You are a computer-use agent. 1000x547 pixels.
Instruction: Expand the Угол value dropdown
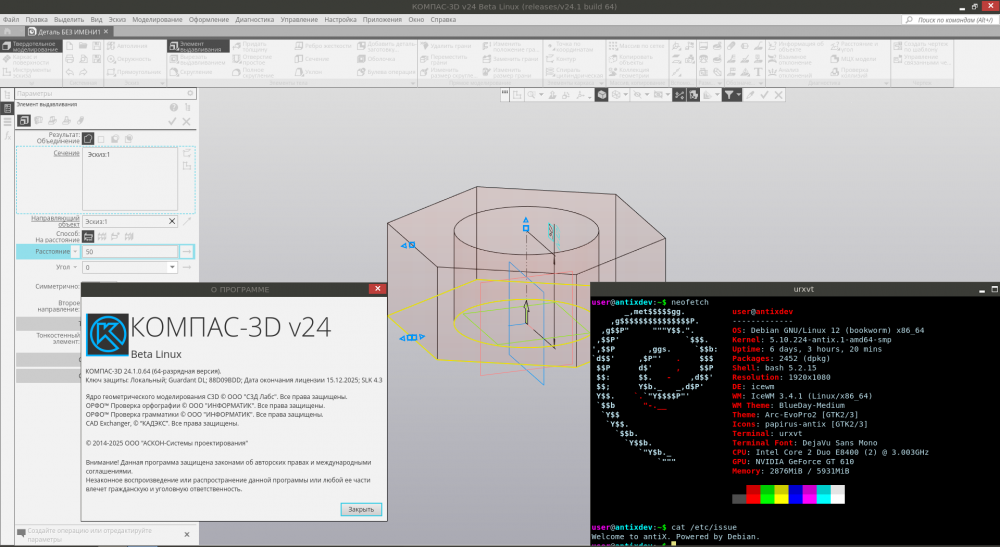(x=172, y=268)
